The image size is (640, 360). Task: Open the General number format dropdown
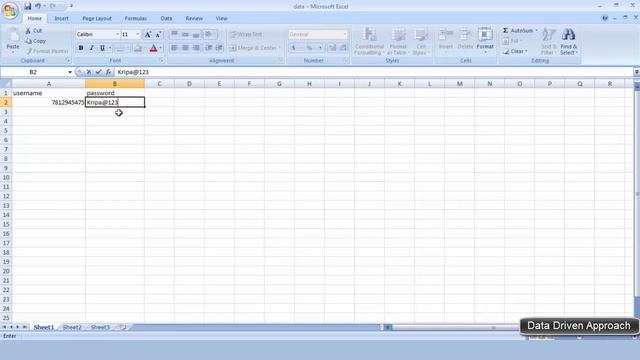point(344,34)
